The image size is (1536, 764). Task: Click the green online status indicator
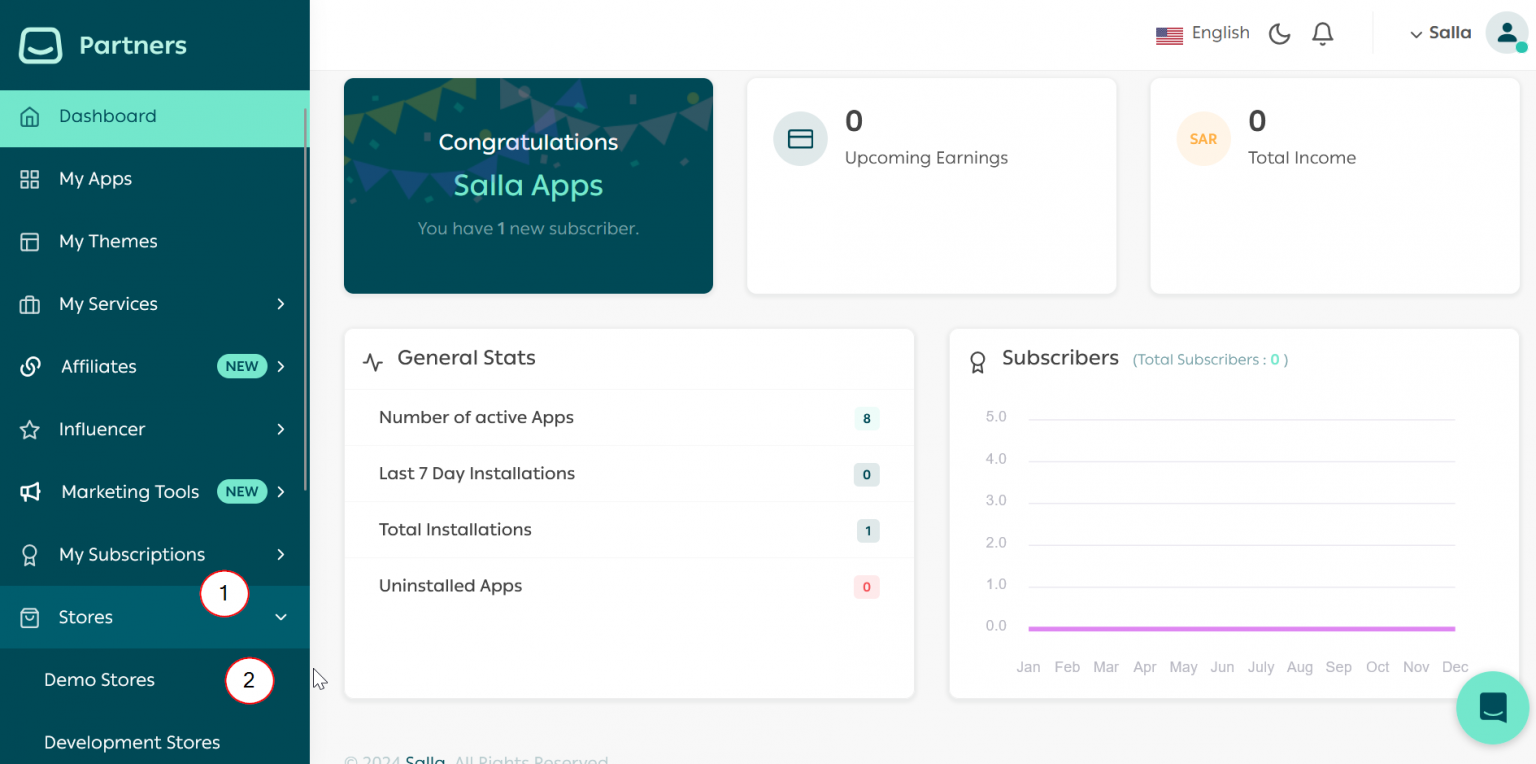point(1524,45)
